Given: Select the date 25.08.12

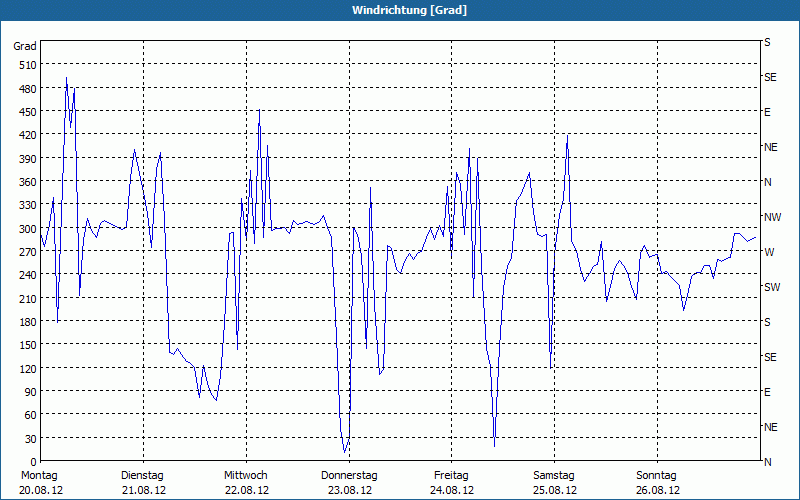Looking at the screenshot, I should coord(555,490).
